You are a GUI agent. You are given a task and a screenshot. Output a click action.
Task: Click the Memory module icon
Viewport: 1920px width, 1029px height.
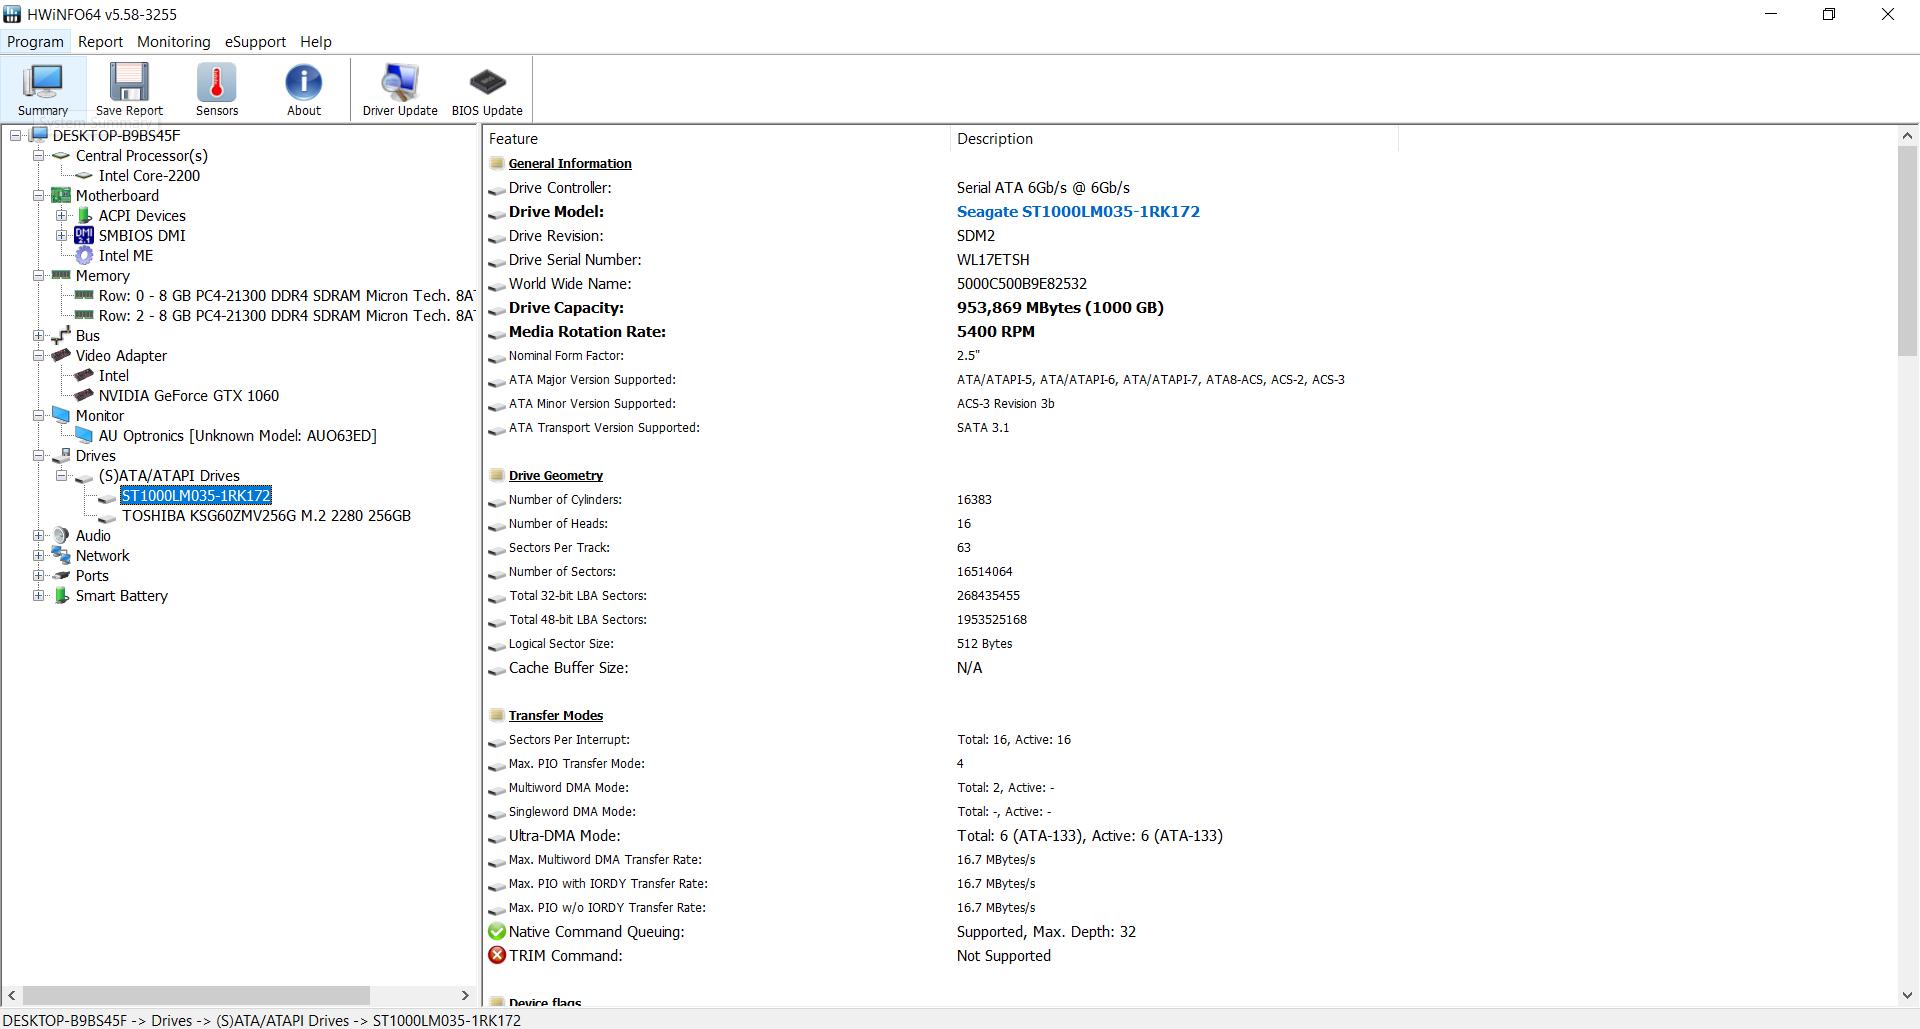coord(61,275)
